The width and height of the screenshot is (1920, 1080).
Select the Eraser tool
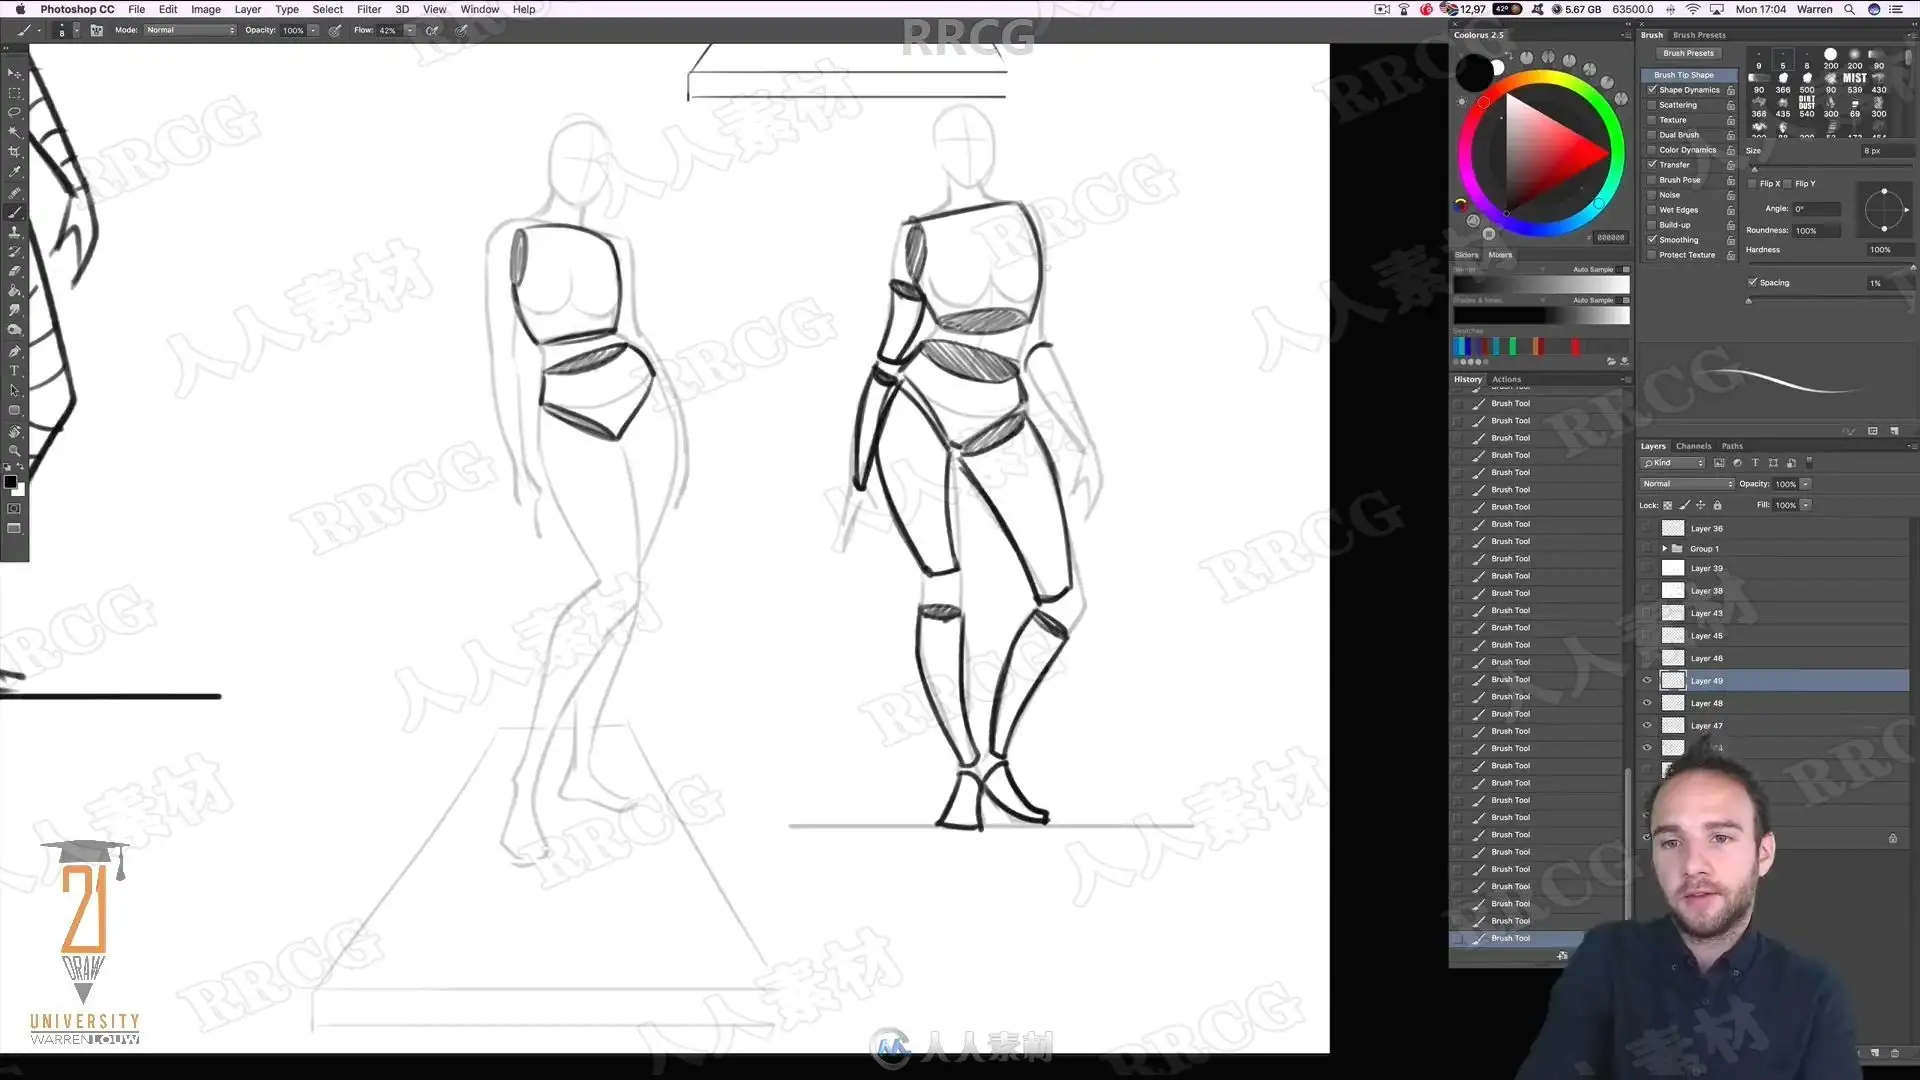[x=14, y=271]
